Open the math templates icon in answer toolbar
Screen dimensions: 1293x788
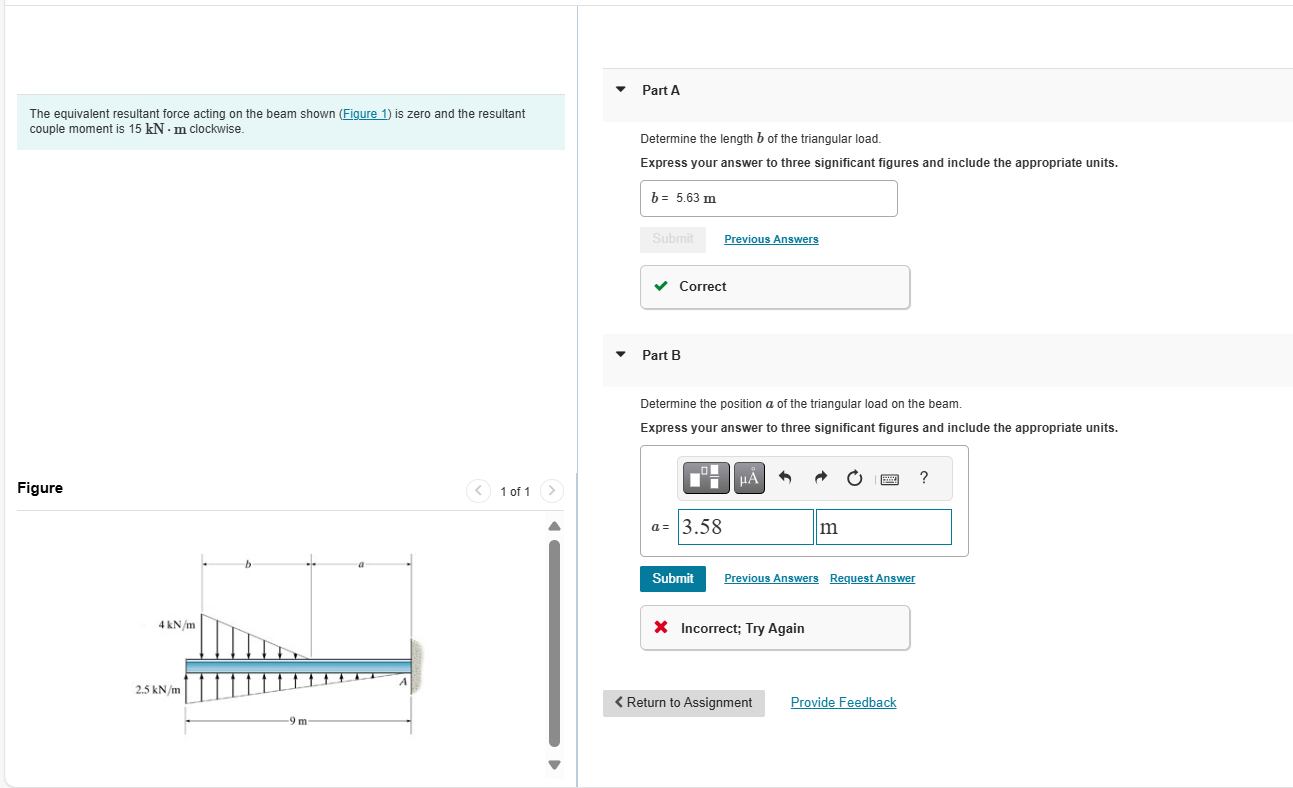point(705,478)
